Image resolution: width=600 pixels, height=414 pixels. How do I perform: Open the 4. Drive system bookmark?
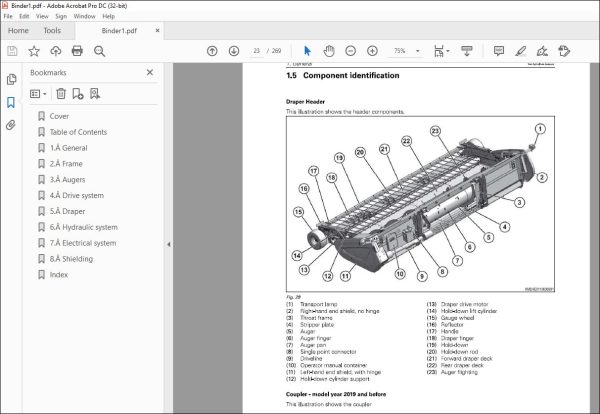click(77, 196)
